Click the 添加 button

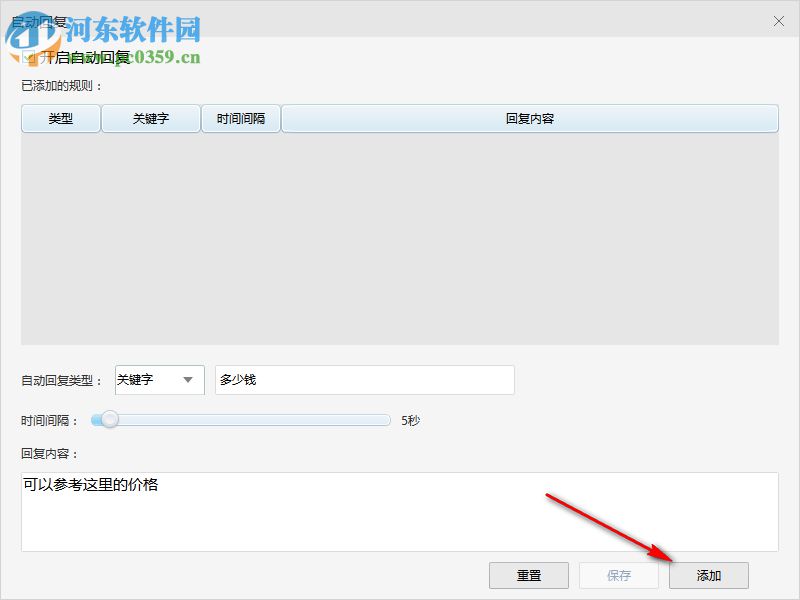[709, 576]
